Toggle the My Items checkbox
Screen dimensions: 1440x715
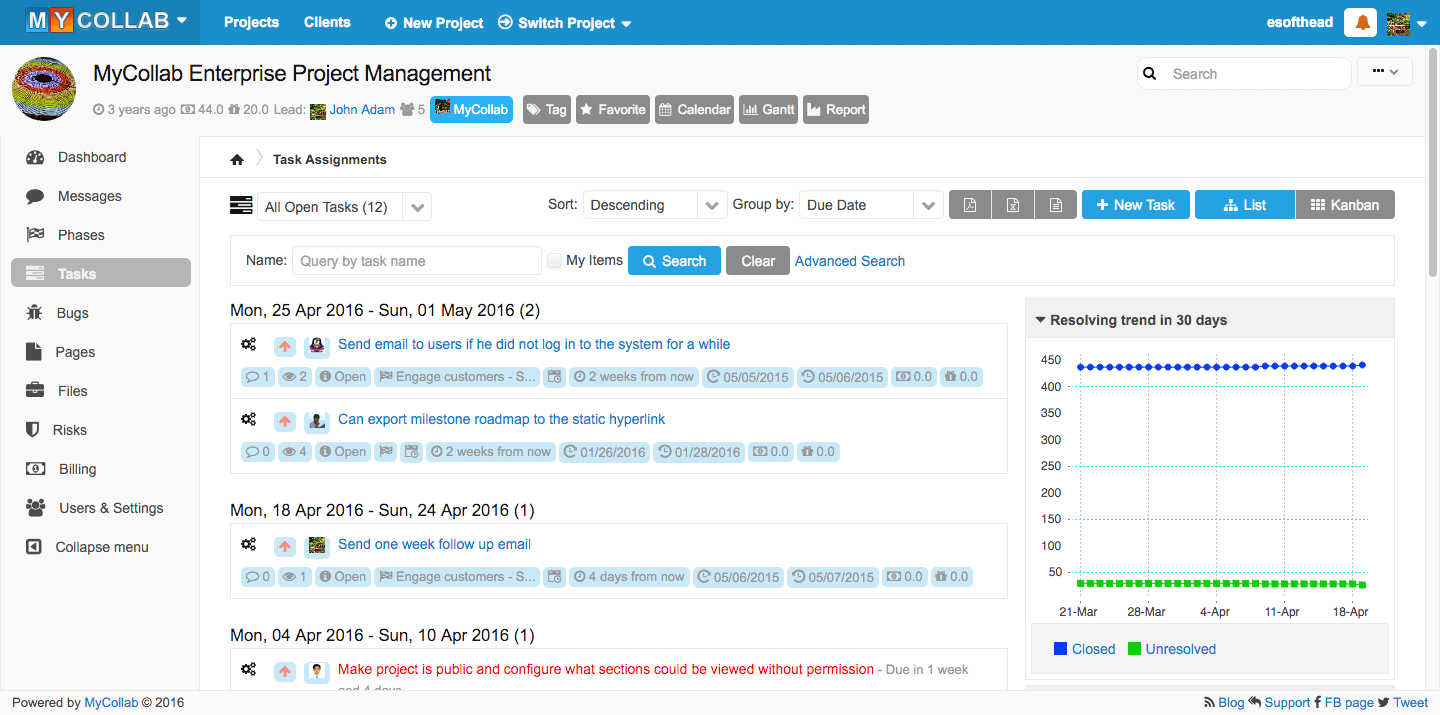[x=554, y=261]
